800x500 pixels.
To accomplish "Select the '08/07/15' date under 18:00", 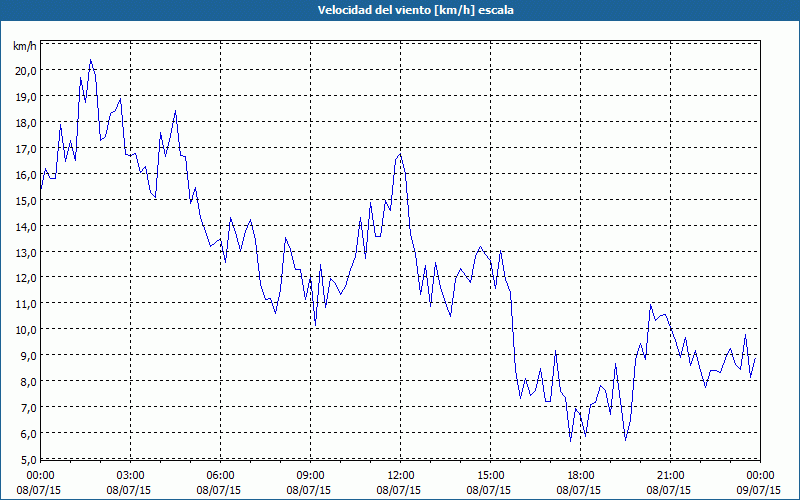I will tap(578, 491).
